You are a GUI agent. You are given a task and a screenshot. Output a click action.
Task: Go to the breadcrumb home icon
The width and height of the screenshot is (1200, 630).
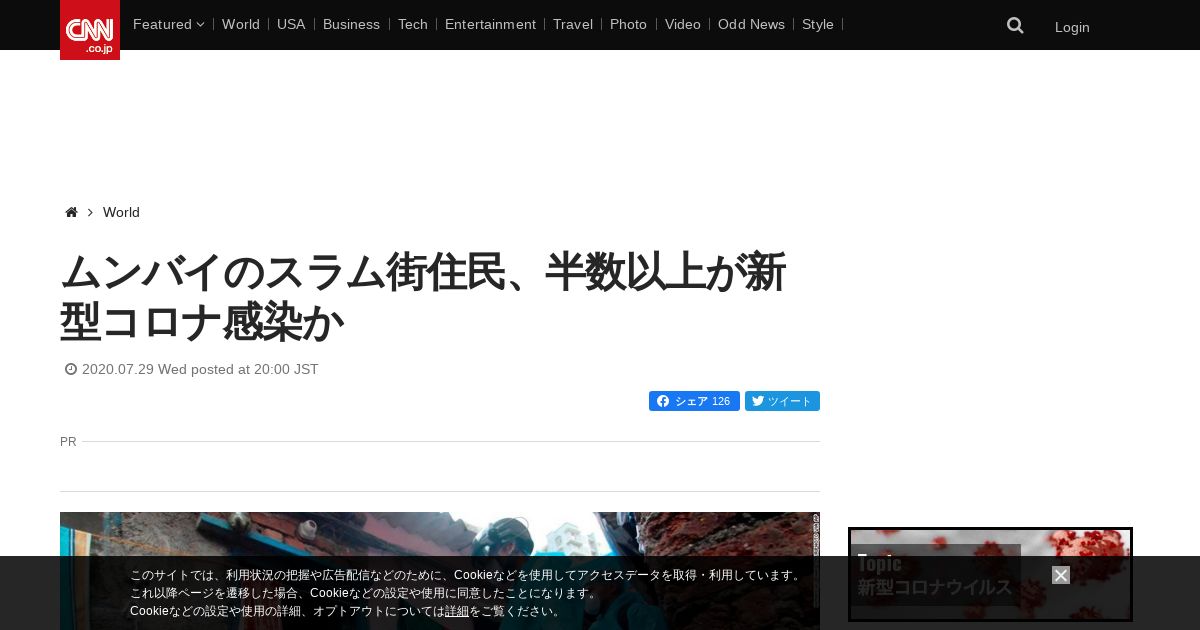[x=71, y=212]
